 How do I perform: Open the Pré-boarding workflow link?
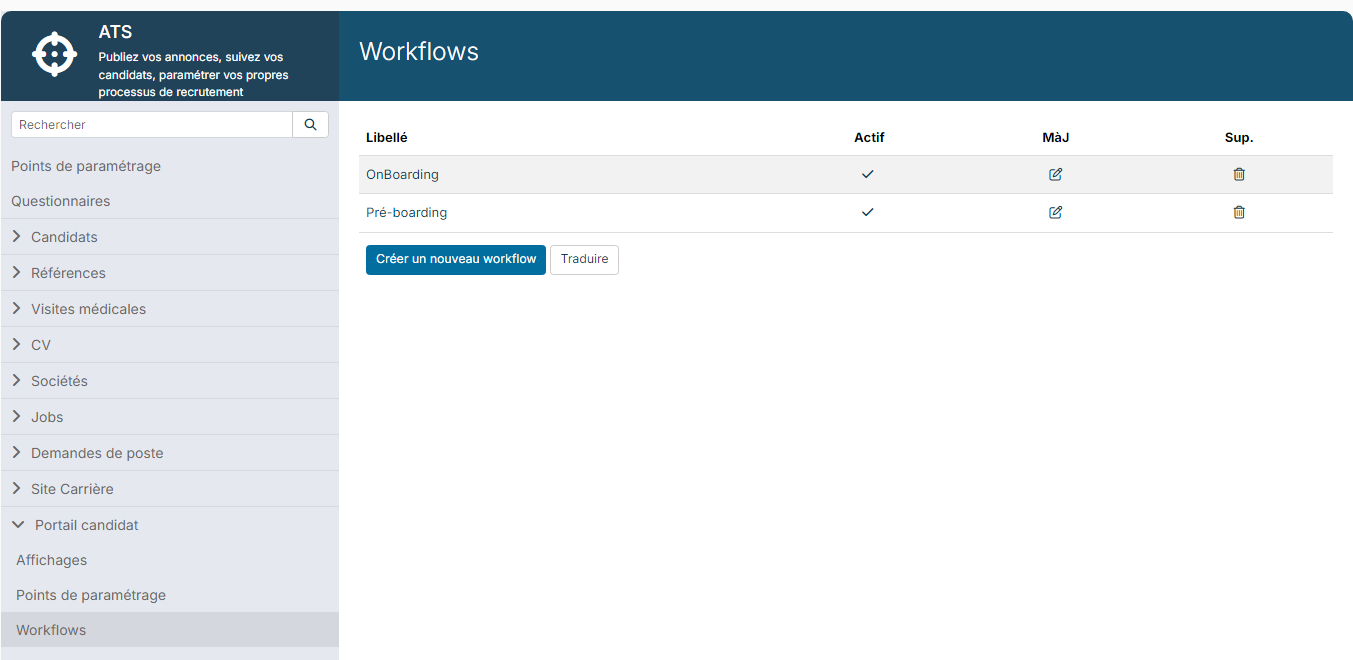coord(406,212)
